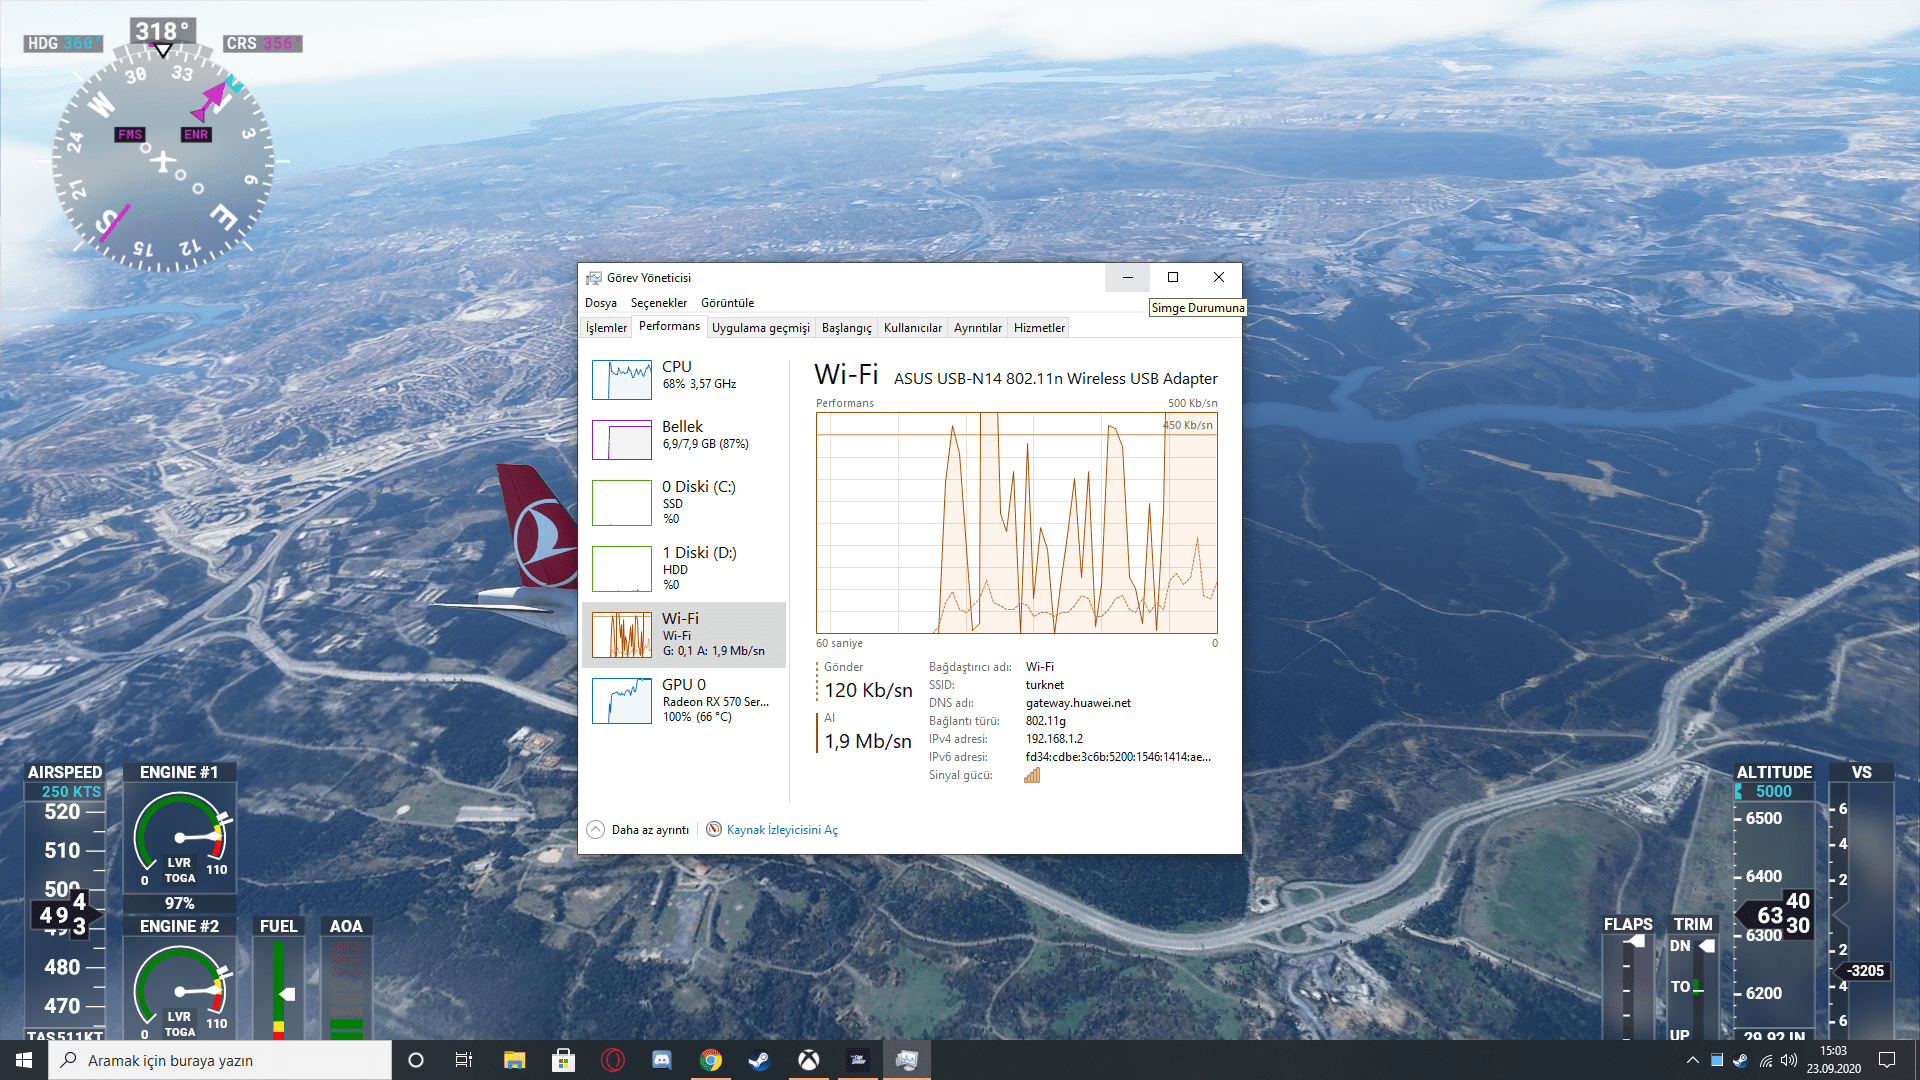1920x1080 pixels.
Task: Open Discord from the taskbar
Action: [x=662, y=1060]
